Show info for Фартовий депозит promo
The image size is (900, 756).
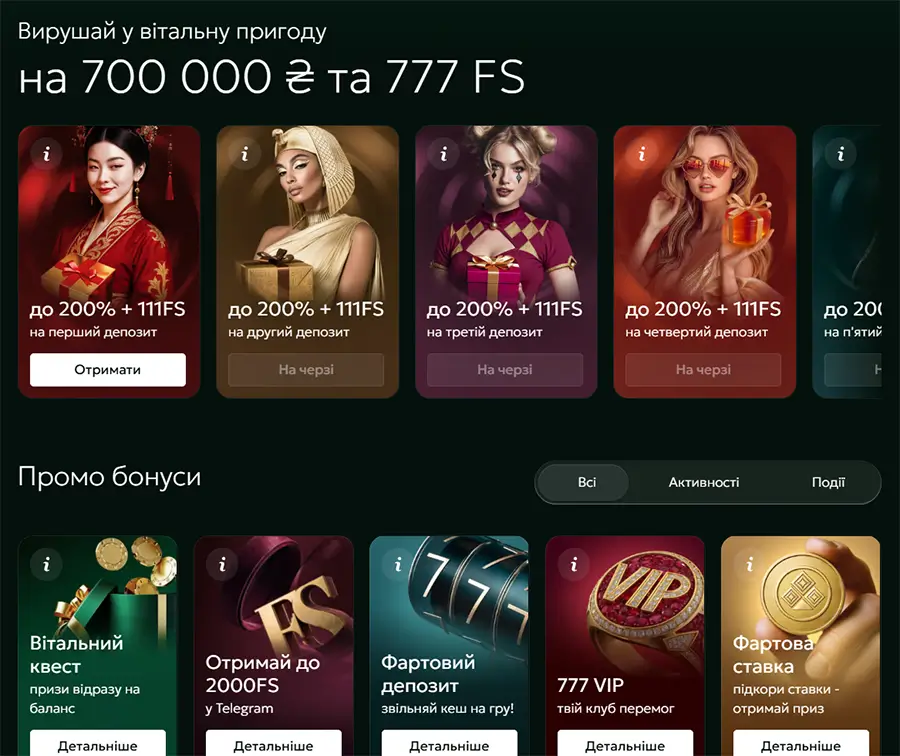click(x=398, y=565)
